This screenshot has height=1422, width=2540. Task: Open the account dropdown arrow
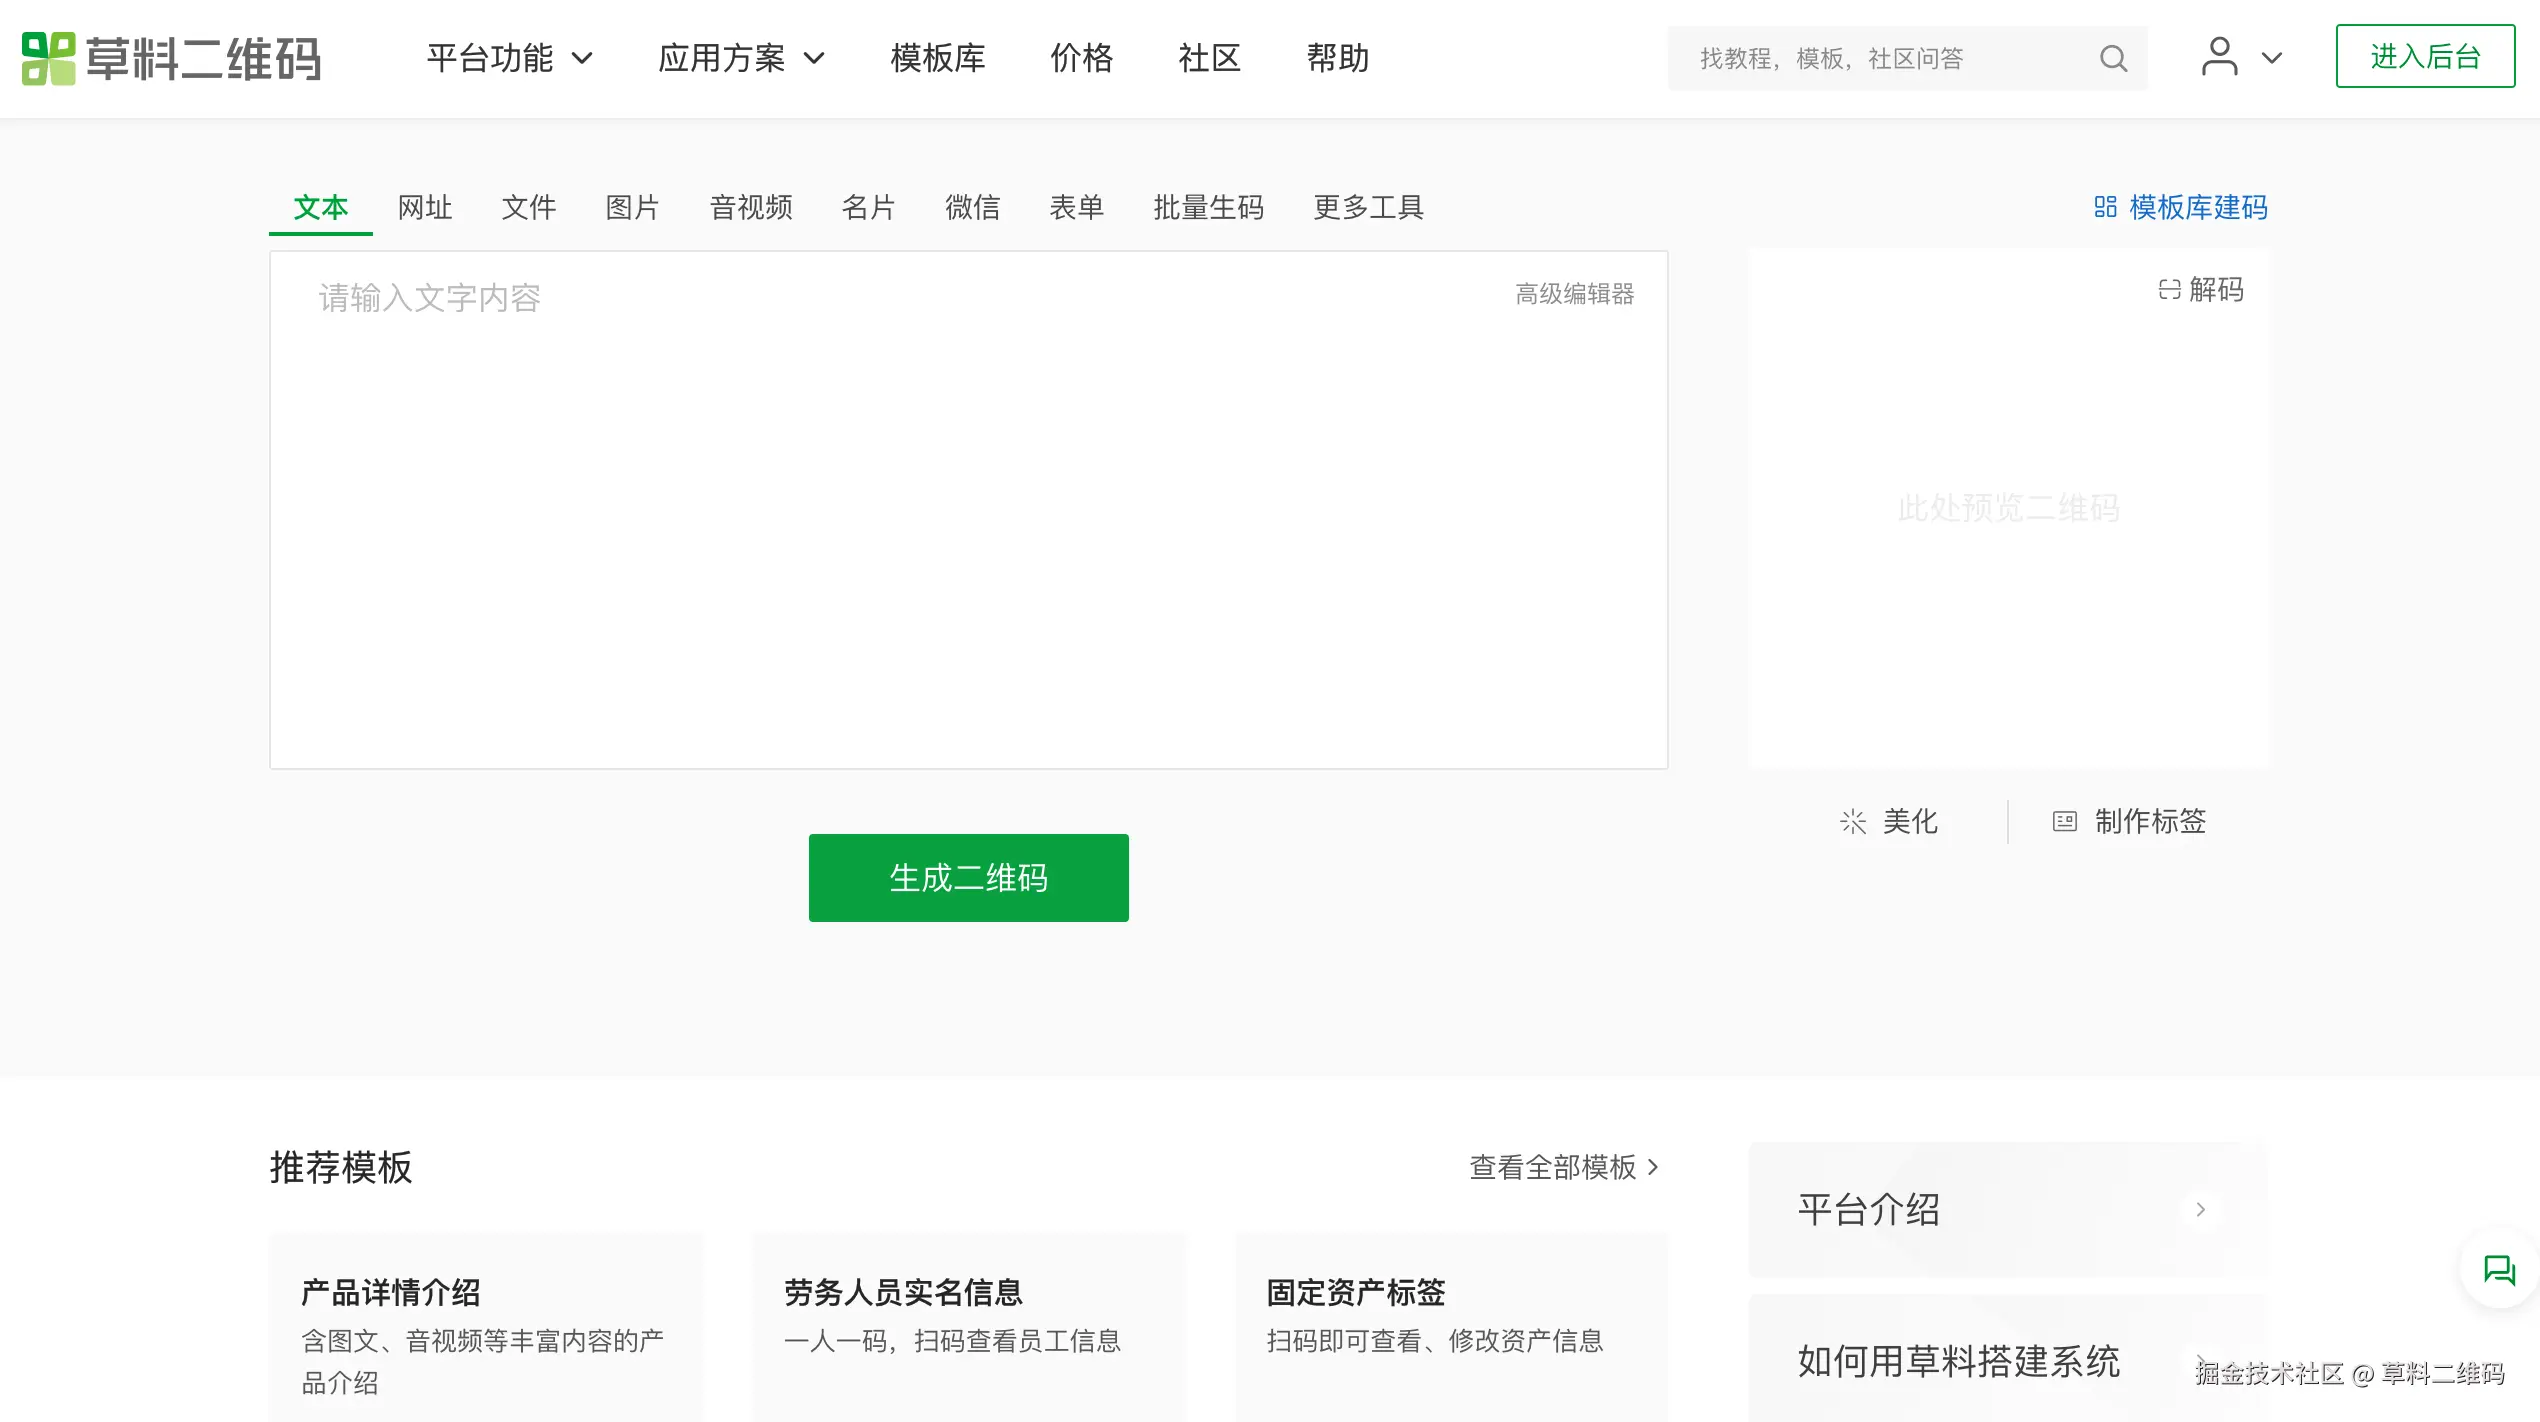[2272, 58]
